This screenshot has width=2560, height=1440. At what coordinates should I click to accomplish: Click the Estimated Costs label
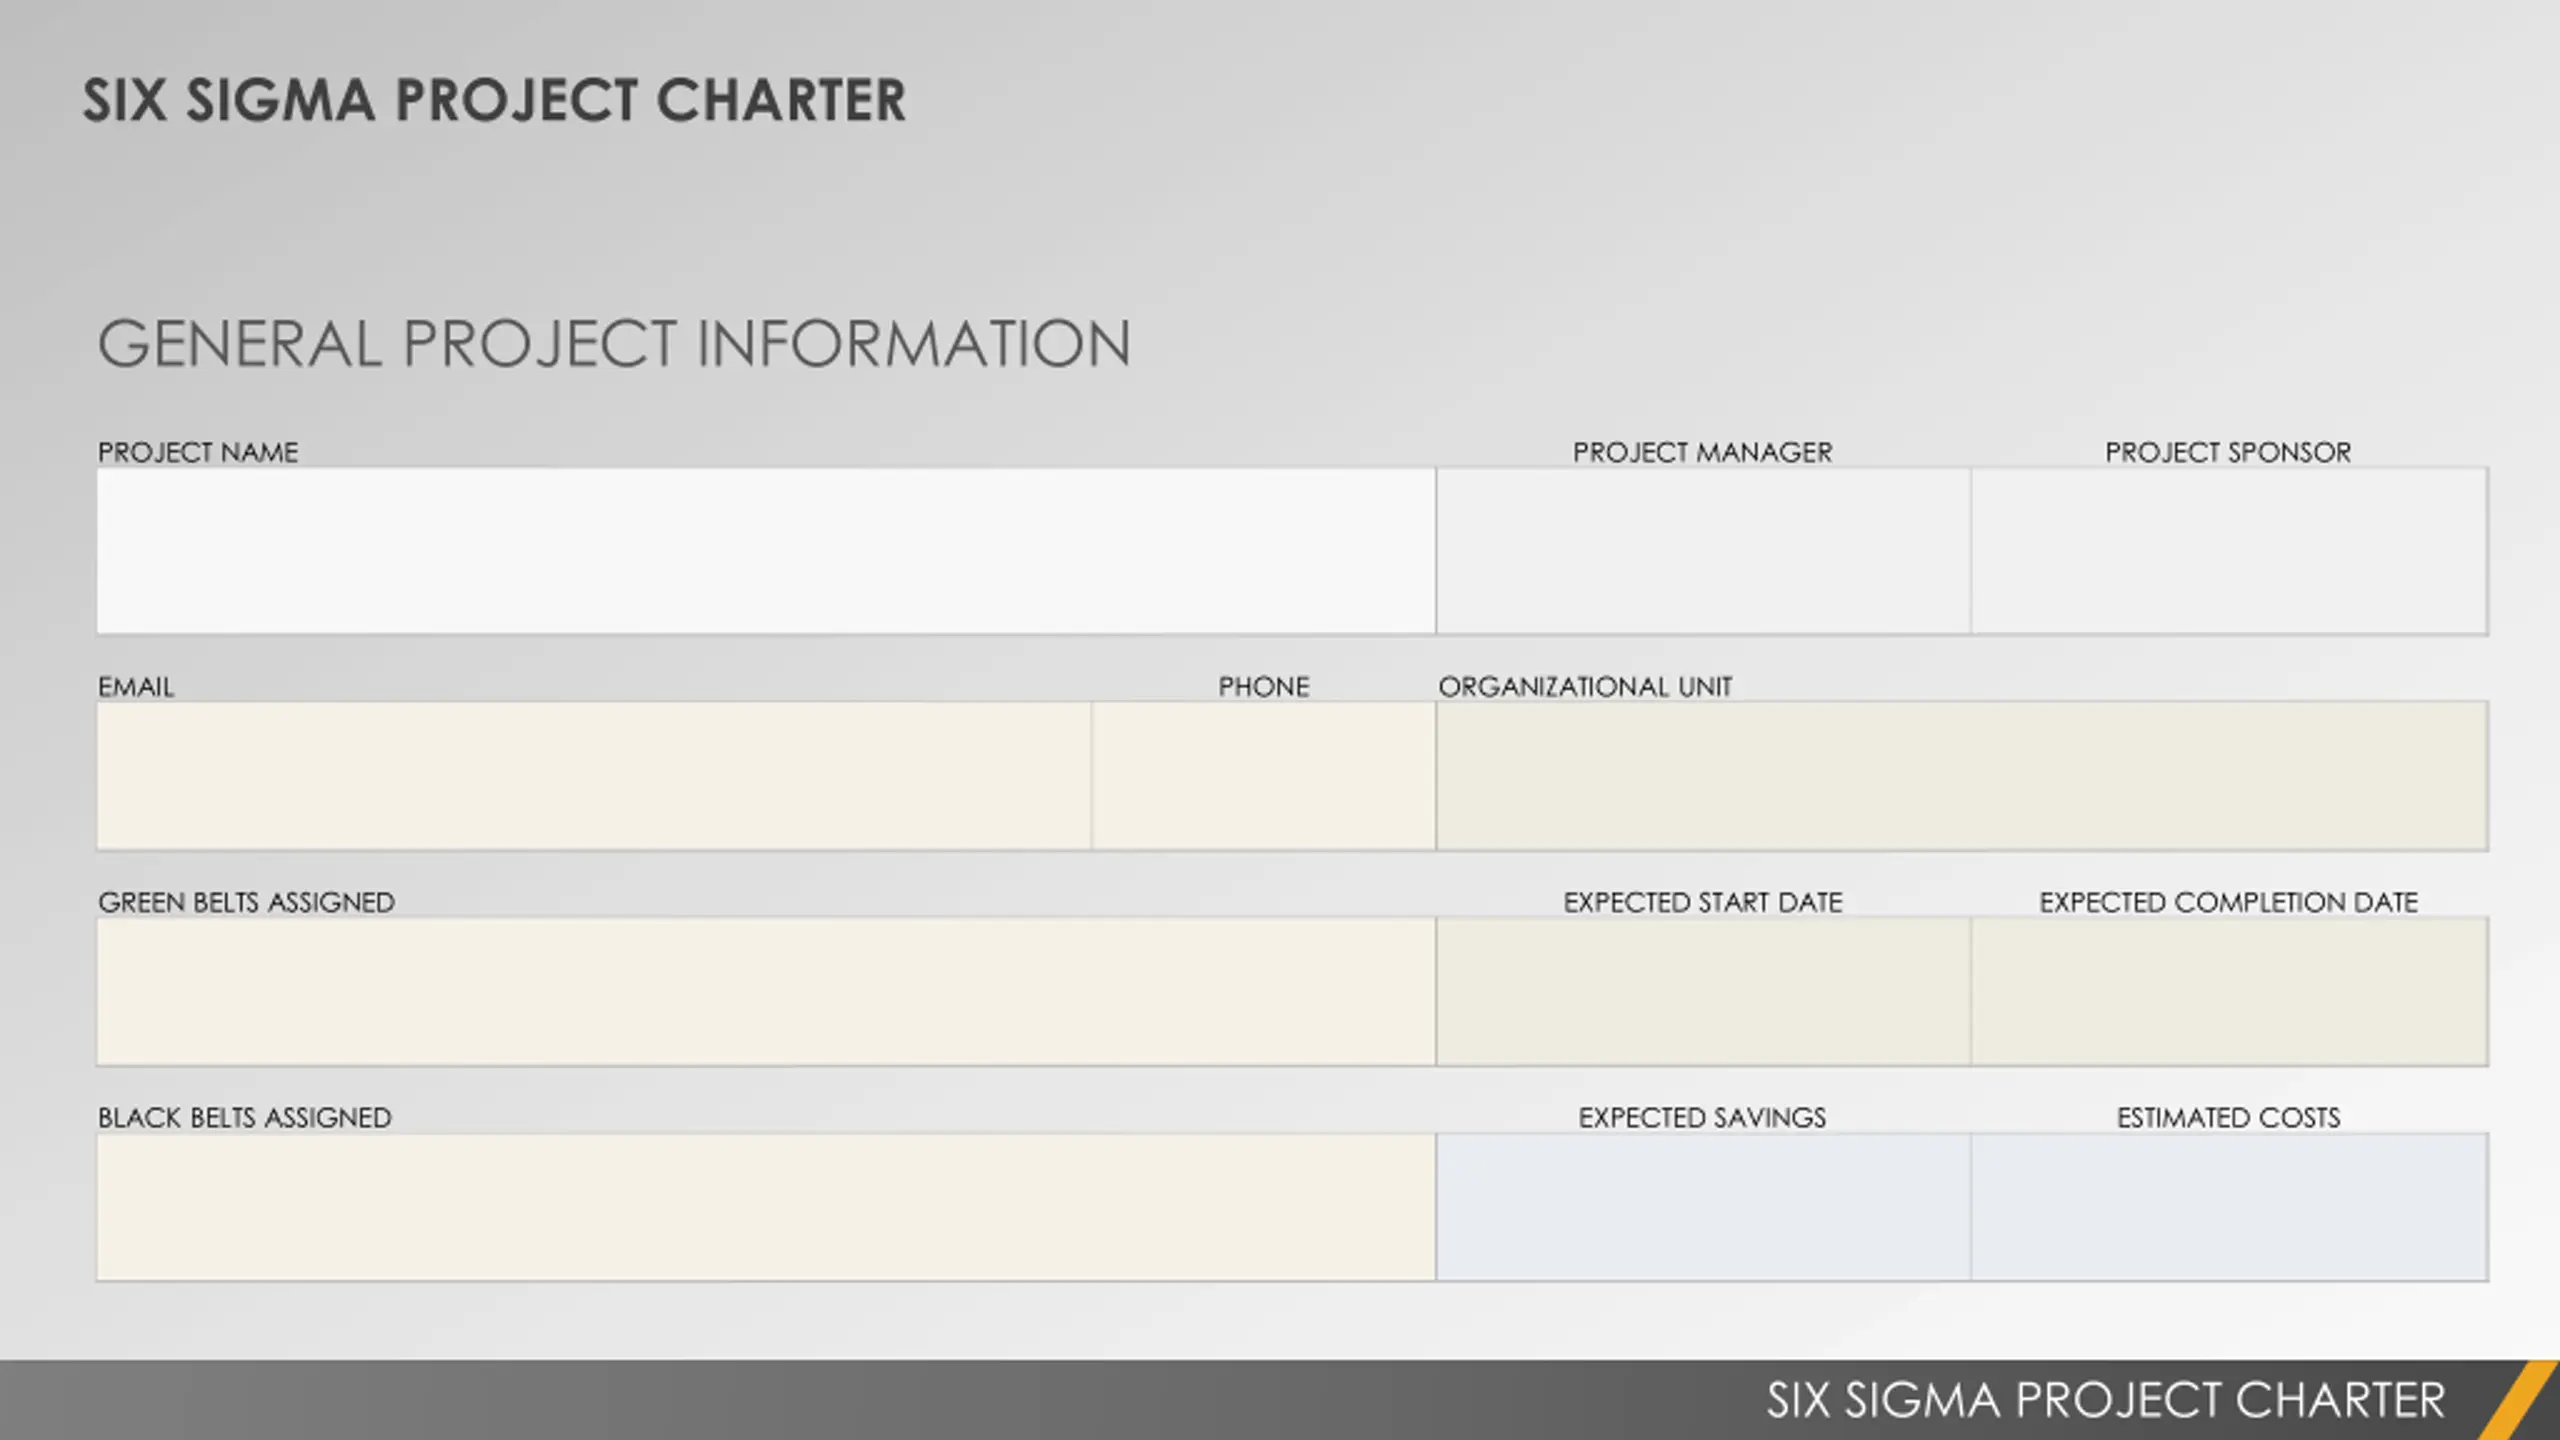tap(2228, 1117)
